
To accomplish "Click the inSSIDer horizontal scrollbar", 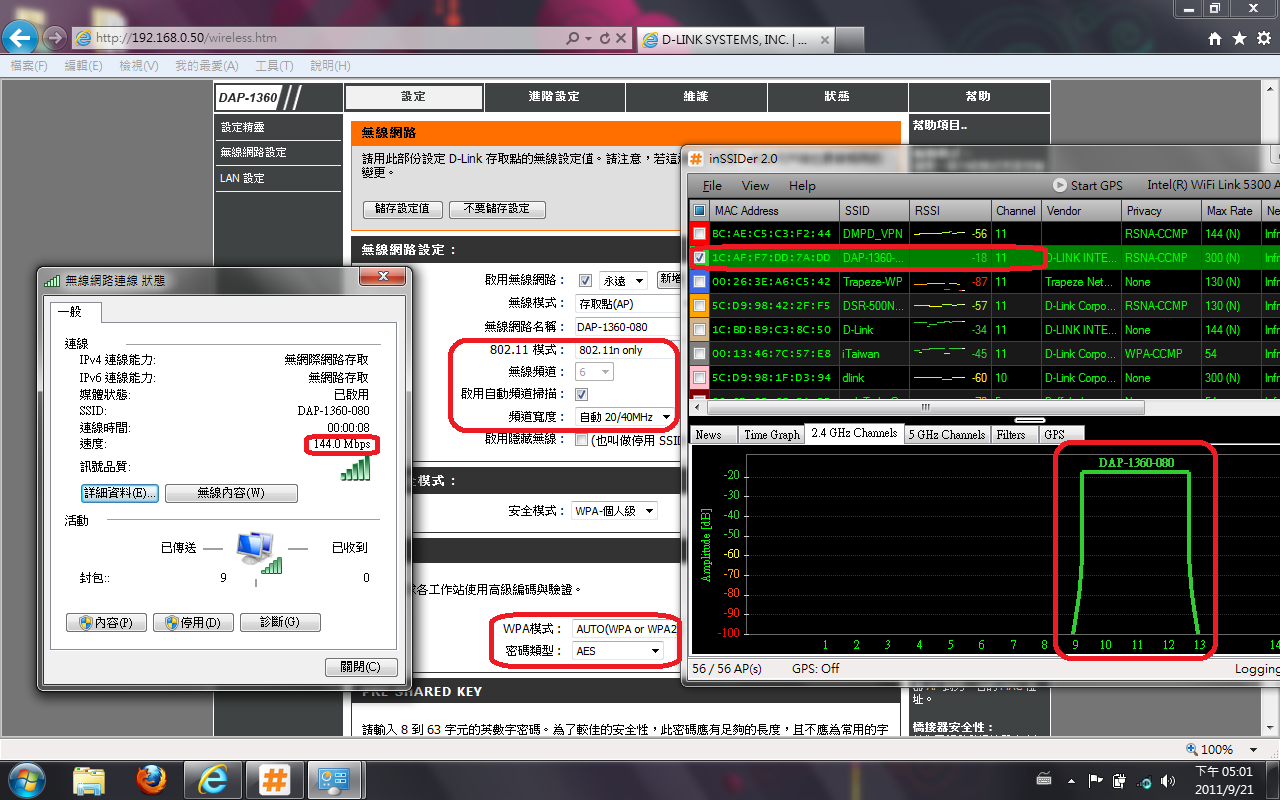I will coord(924,407).
